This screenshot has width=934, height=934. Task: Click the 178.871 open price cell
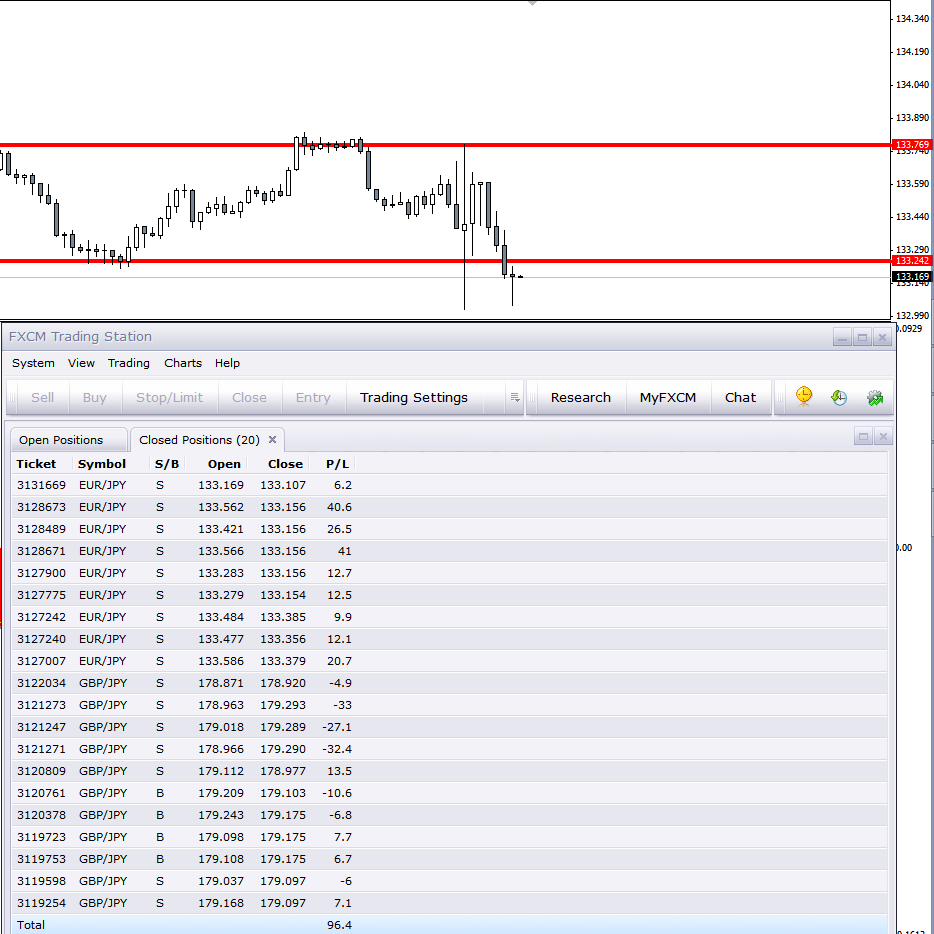tap(221, 683)
